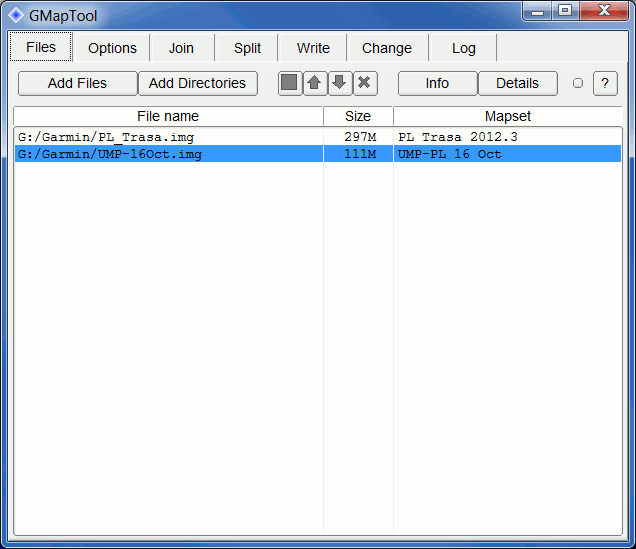Open the Options tab
The height and width of the screenshot is (549, 636).
click(x=112, y=48)
